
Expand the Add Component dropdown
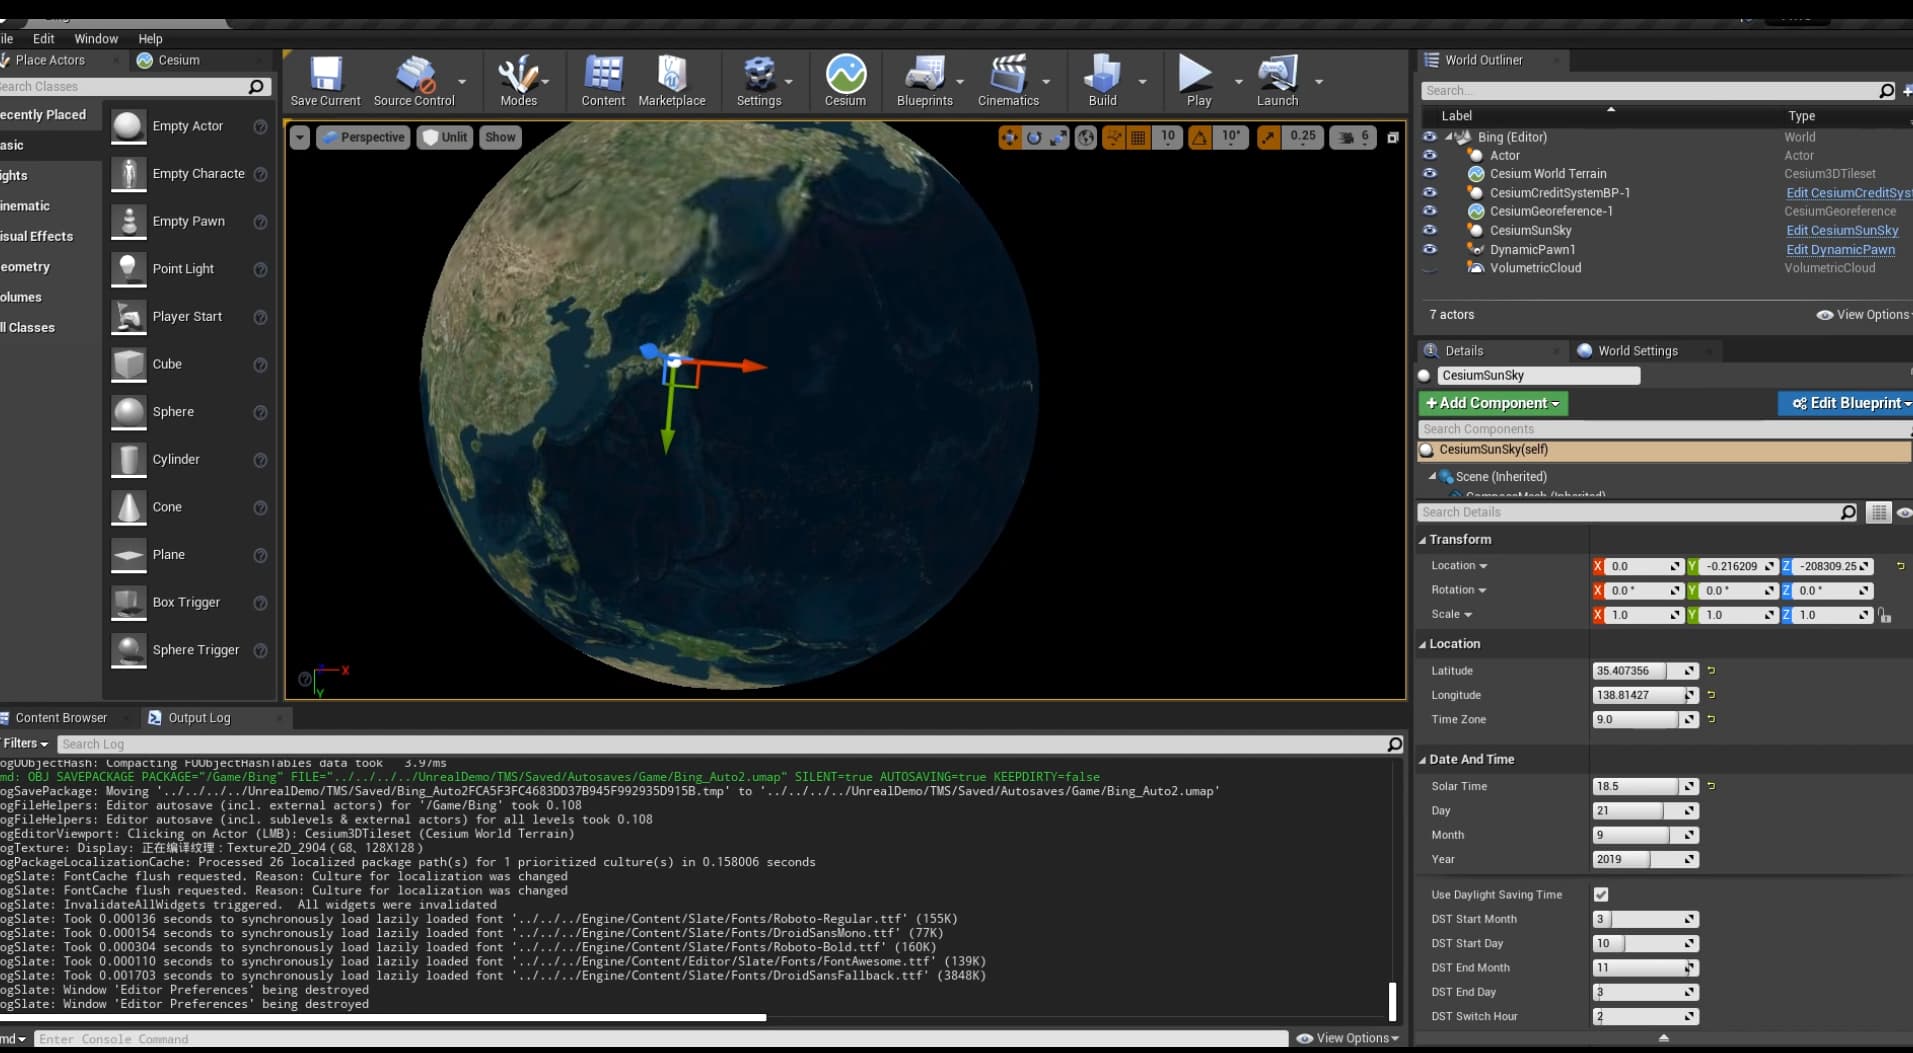click(1492, 403)
